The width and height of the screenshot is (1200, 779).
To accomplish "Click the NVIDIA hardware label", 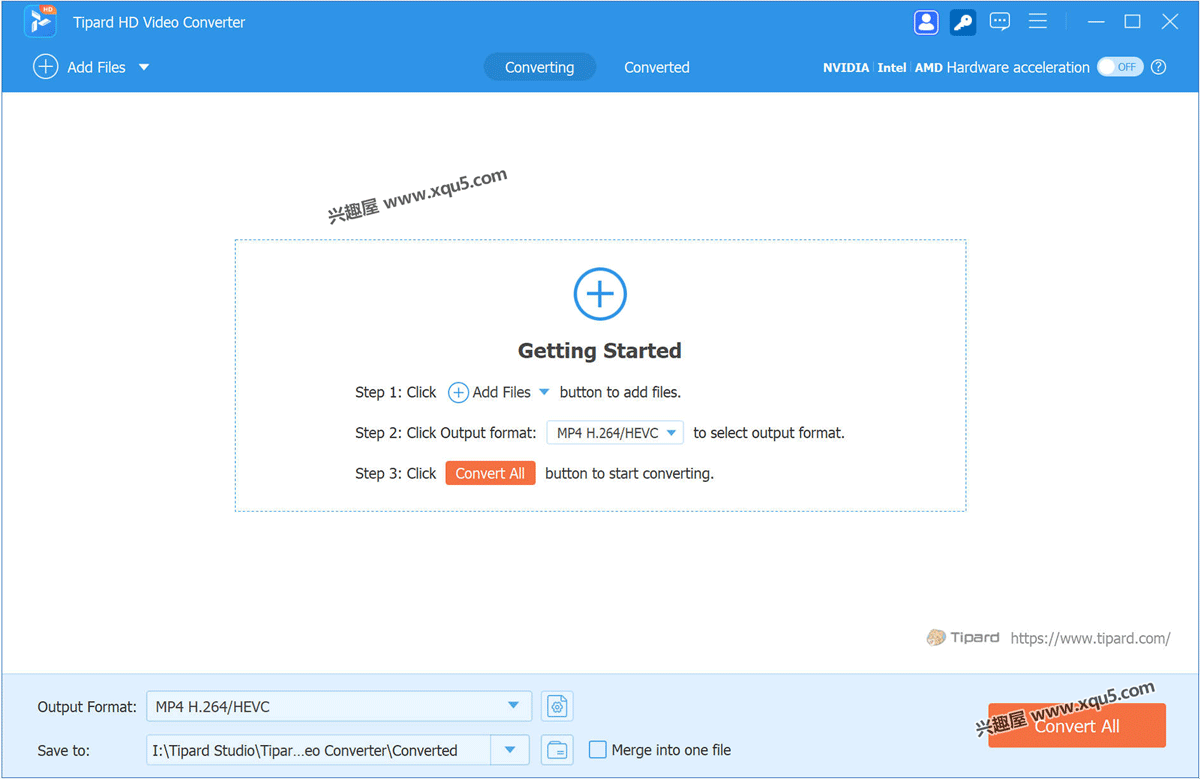I will pyautogui.click(x=846, y=68).
